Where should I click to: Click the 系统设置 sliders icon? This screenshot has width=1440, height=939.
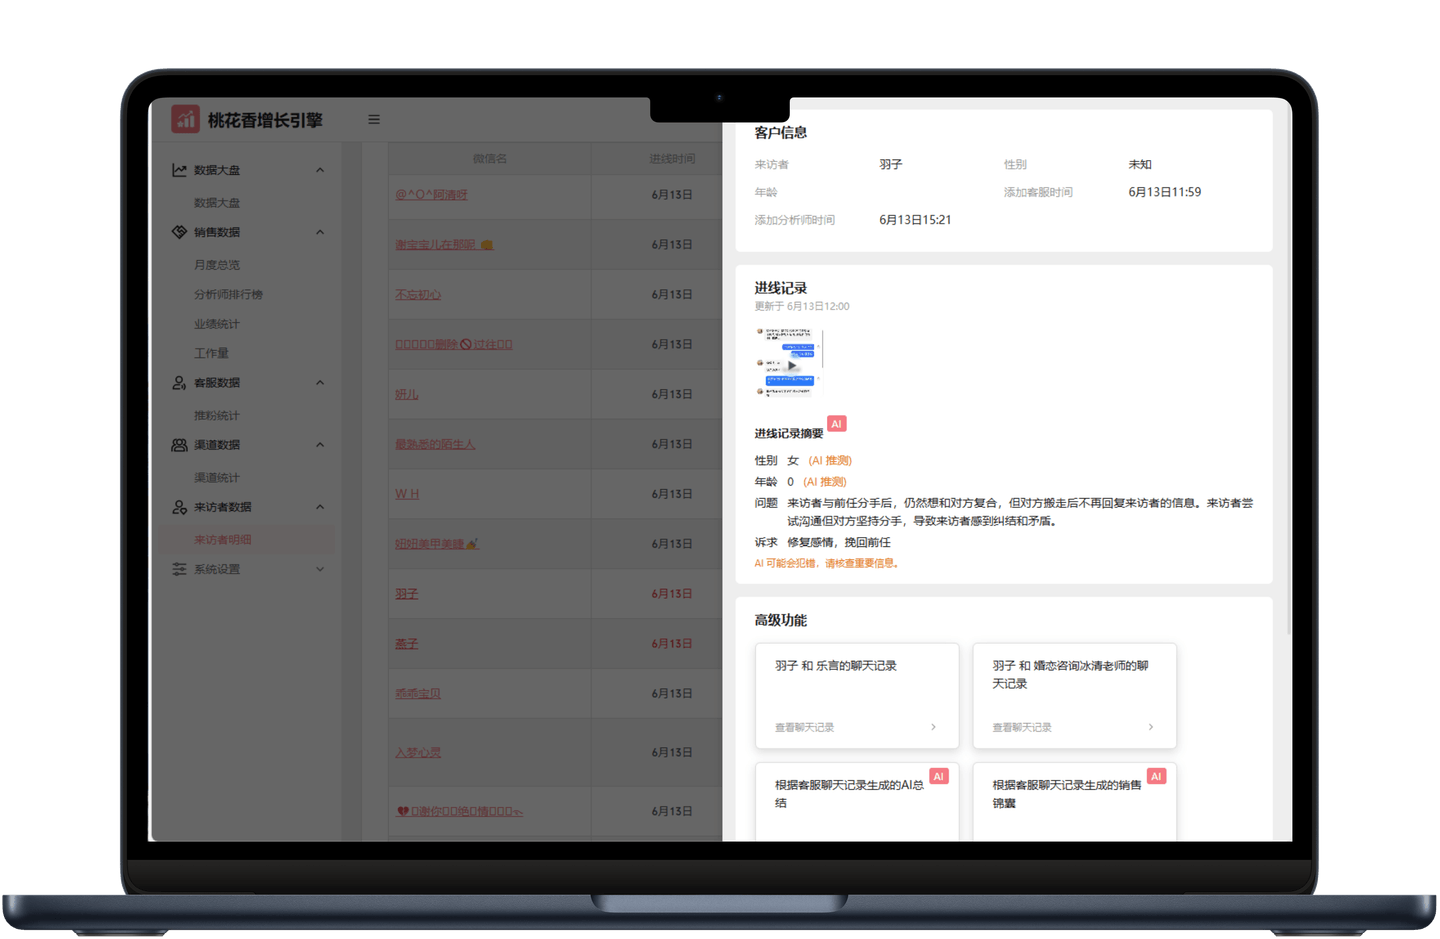click(179, 569)
